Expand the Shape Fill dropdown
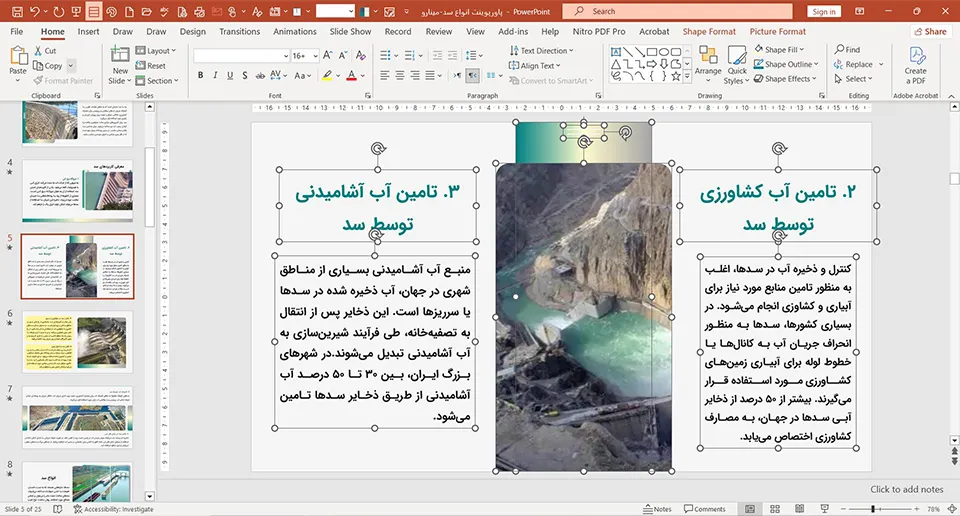The image size is (960, 516). click(779, 50)
